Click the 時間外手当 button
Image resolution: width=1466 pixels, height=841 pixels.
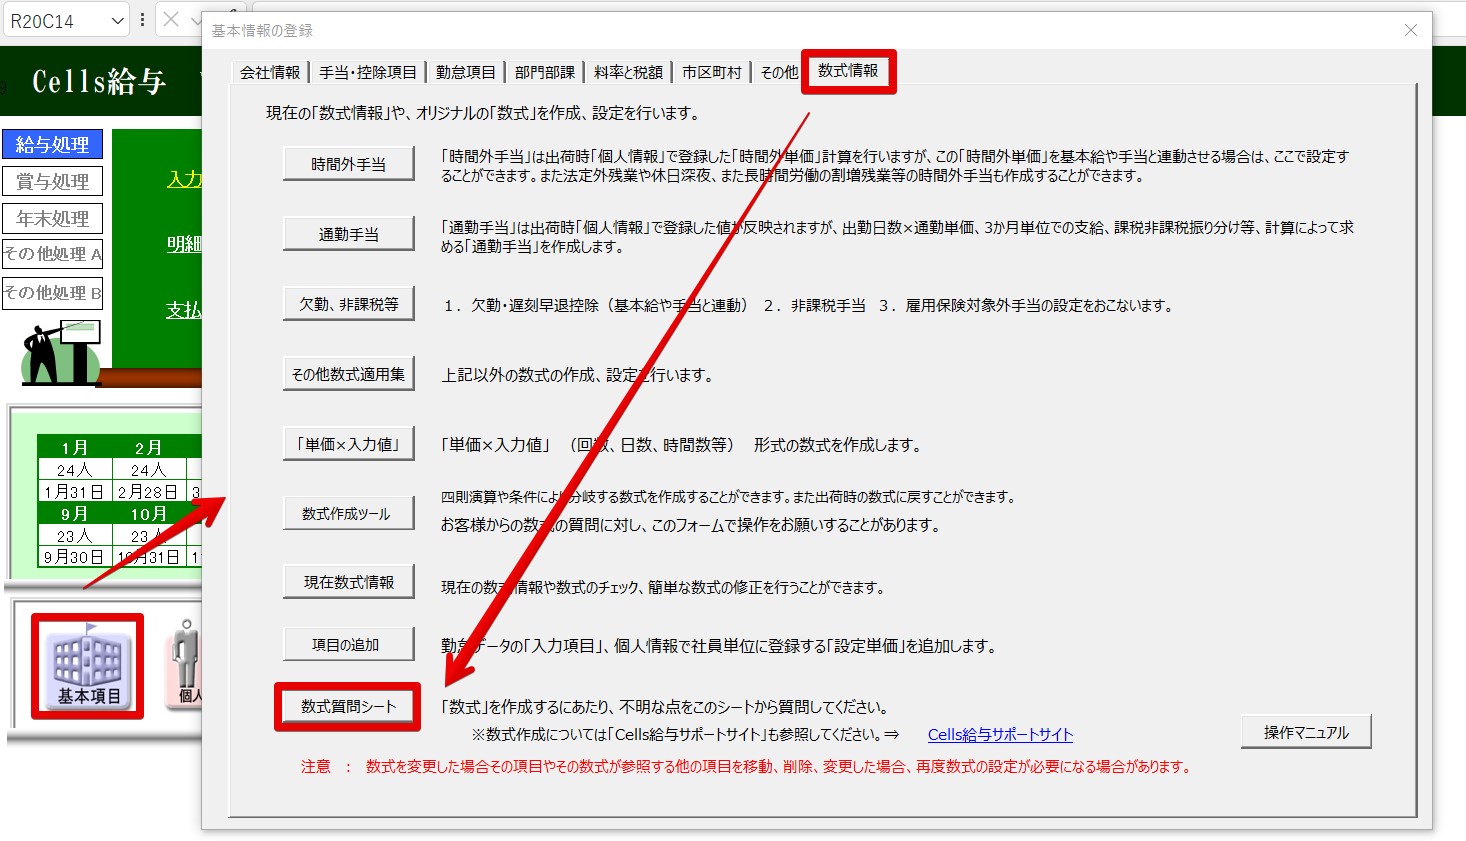(x=348, y=164)
